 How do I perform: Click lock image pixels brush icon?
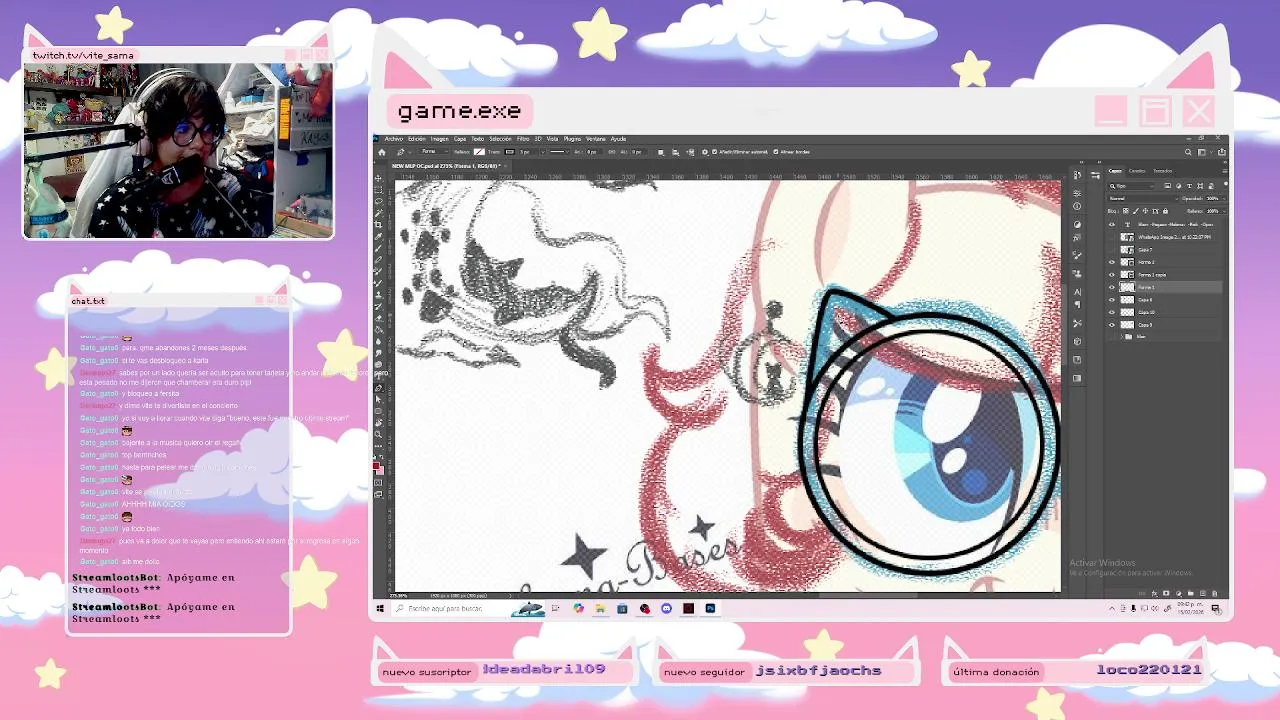1135,211
